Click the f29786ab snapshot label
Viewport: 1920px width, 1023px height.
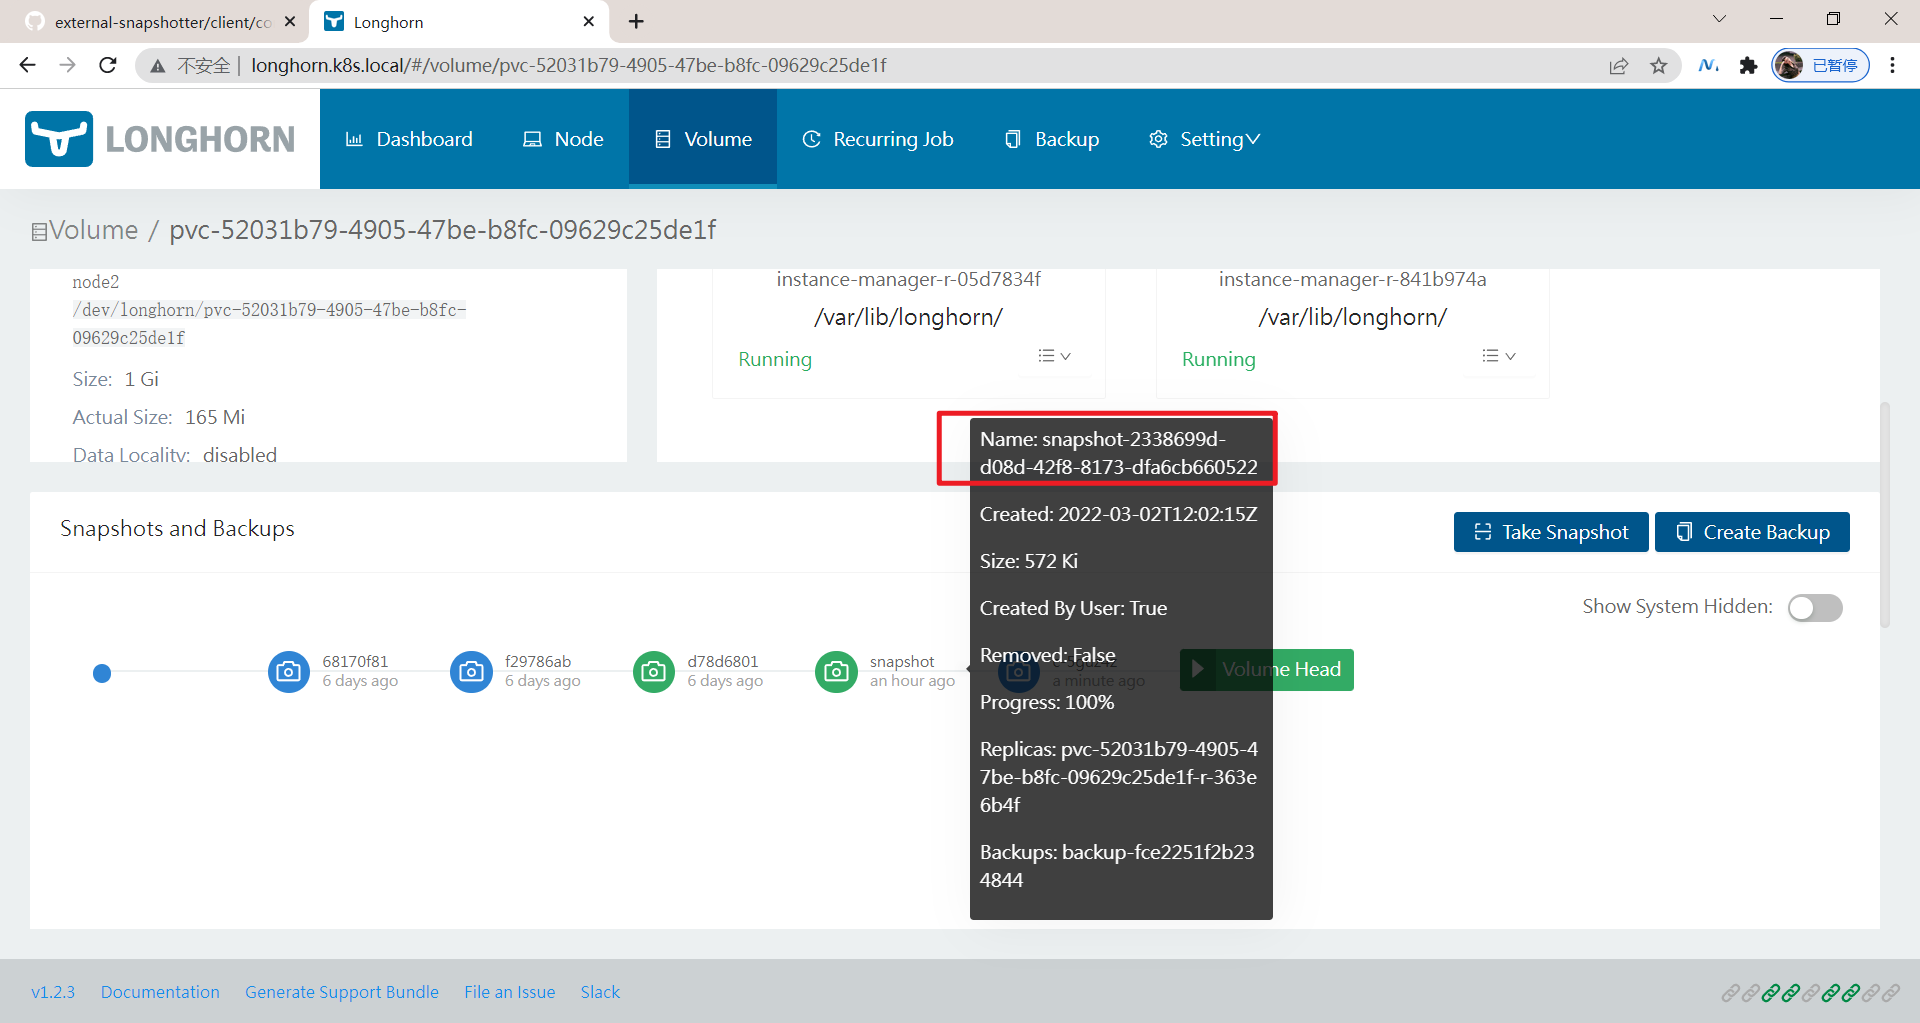pyautogui.click(x=538, y=661)
